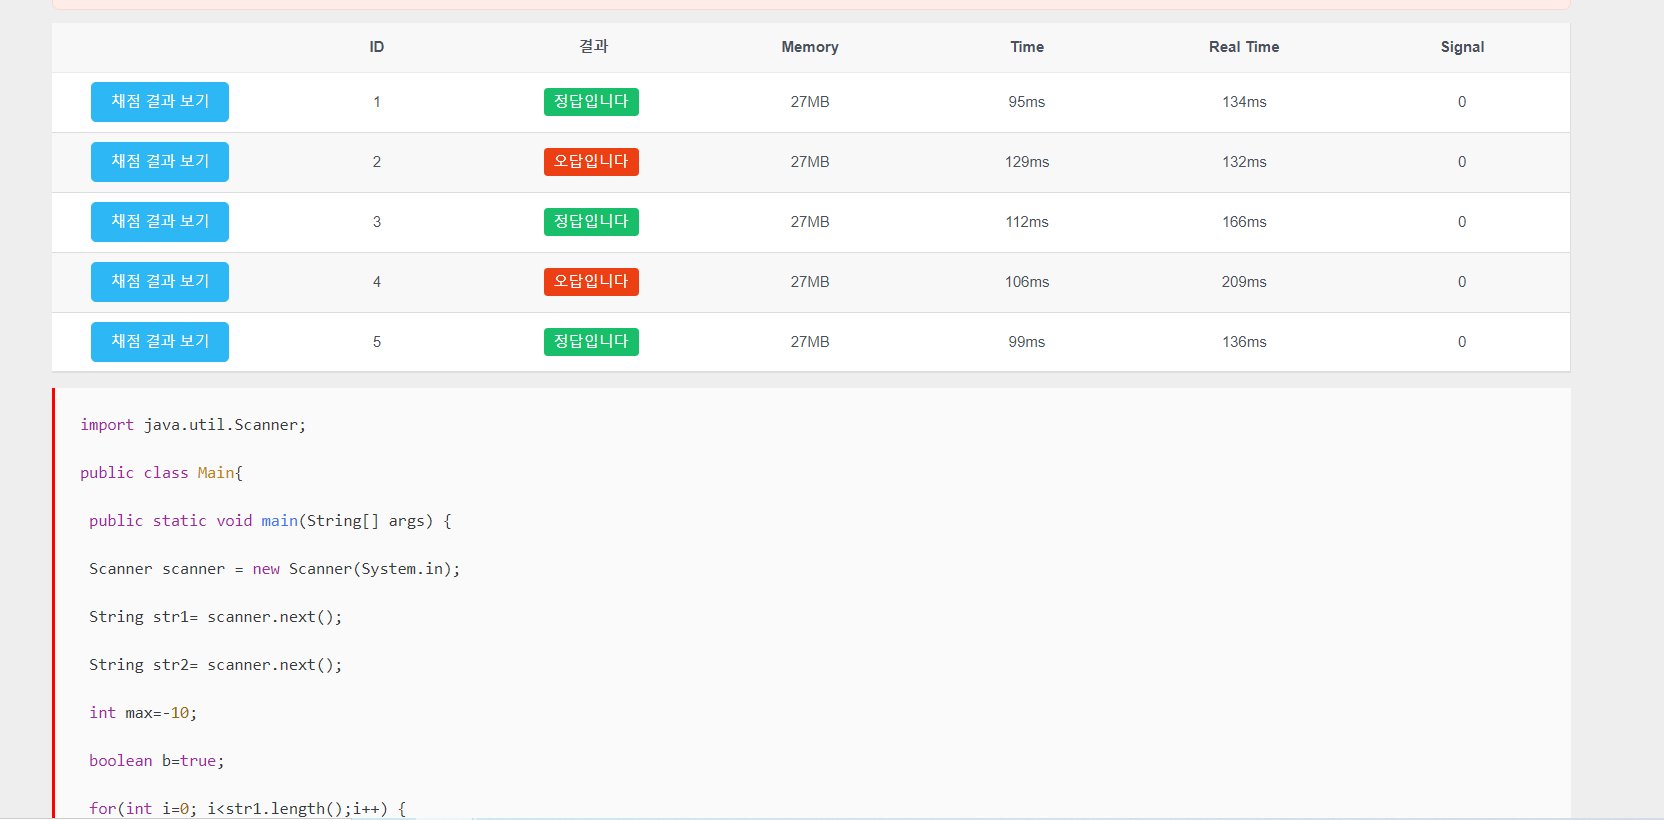Screen dimensions: 1664x820
Task: Select the ID cell showing 4
Action: [377, 282]
